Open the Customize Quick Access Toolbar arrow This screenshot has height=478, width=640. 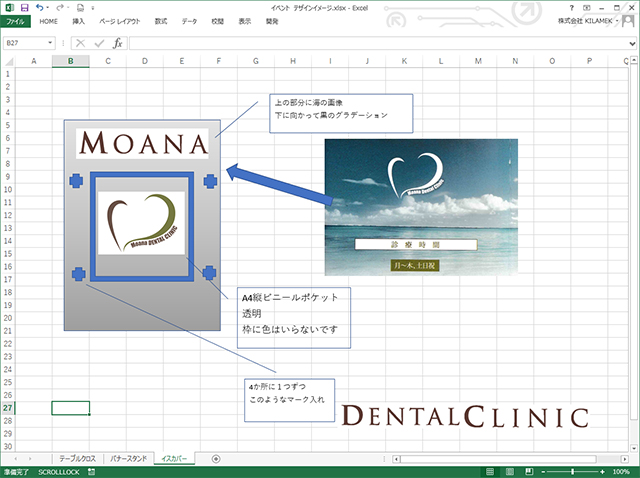pos(93,8)
